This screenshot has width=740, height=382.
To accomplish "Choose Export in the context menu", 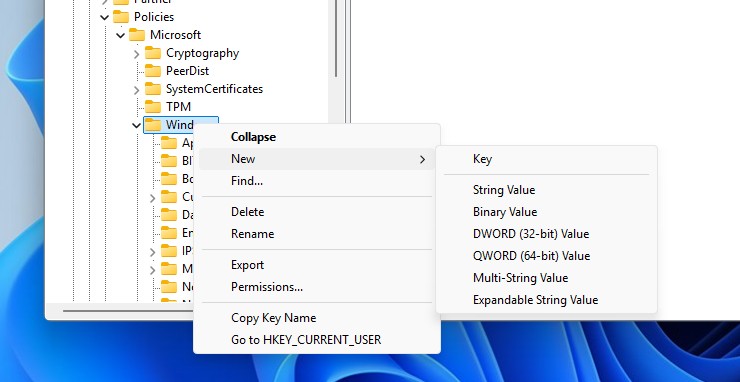I will (317, 265).
